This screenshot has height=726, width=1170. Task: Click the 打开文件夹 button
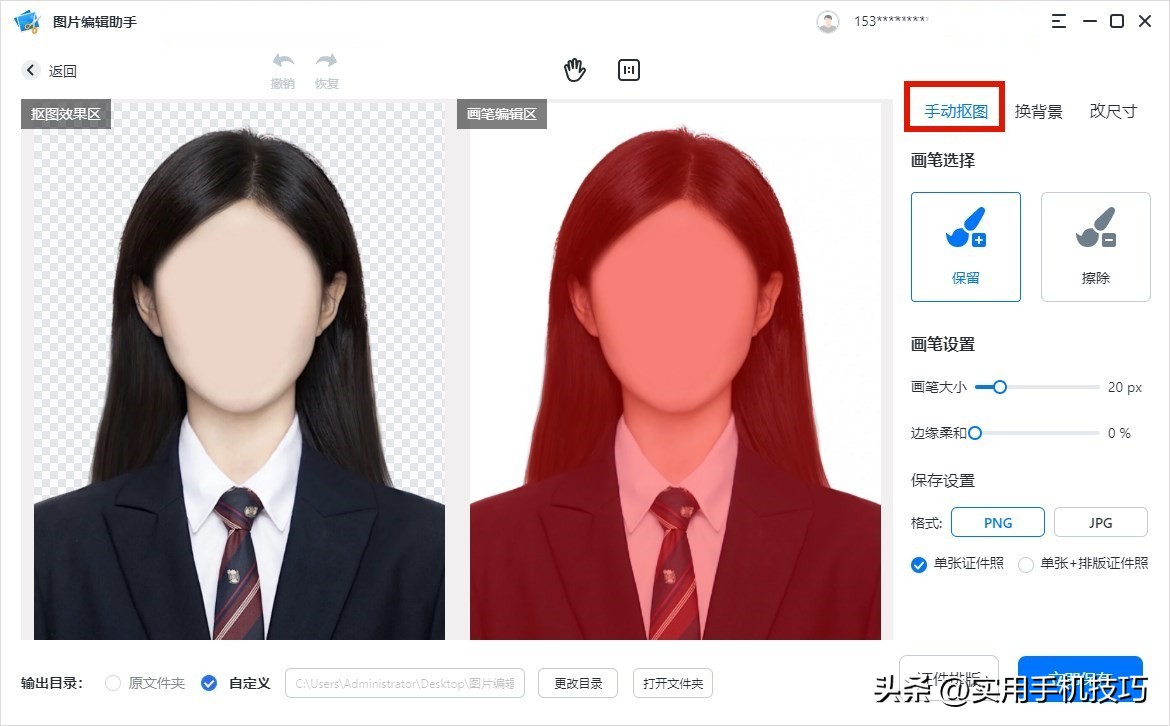(673, 683)
